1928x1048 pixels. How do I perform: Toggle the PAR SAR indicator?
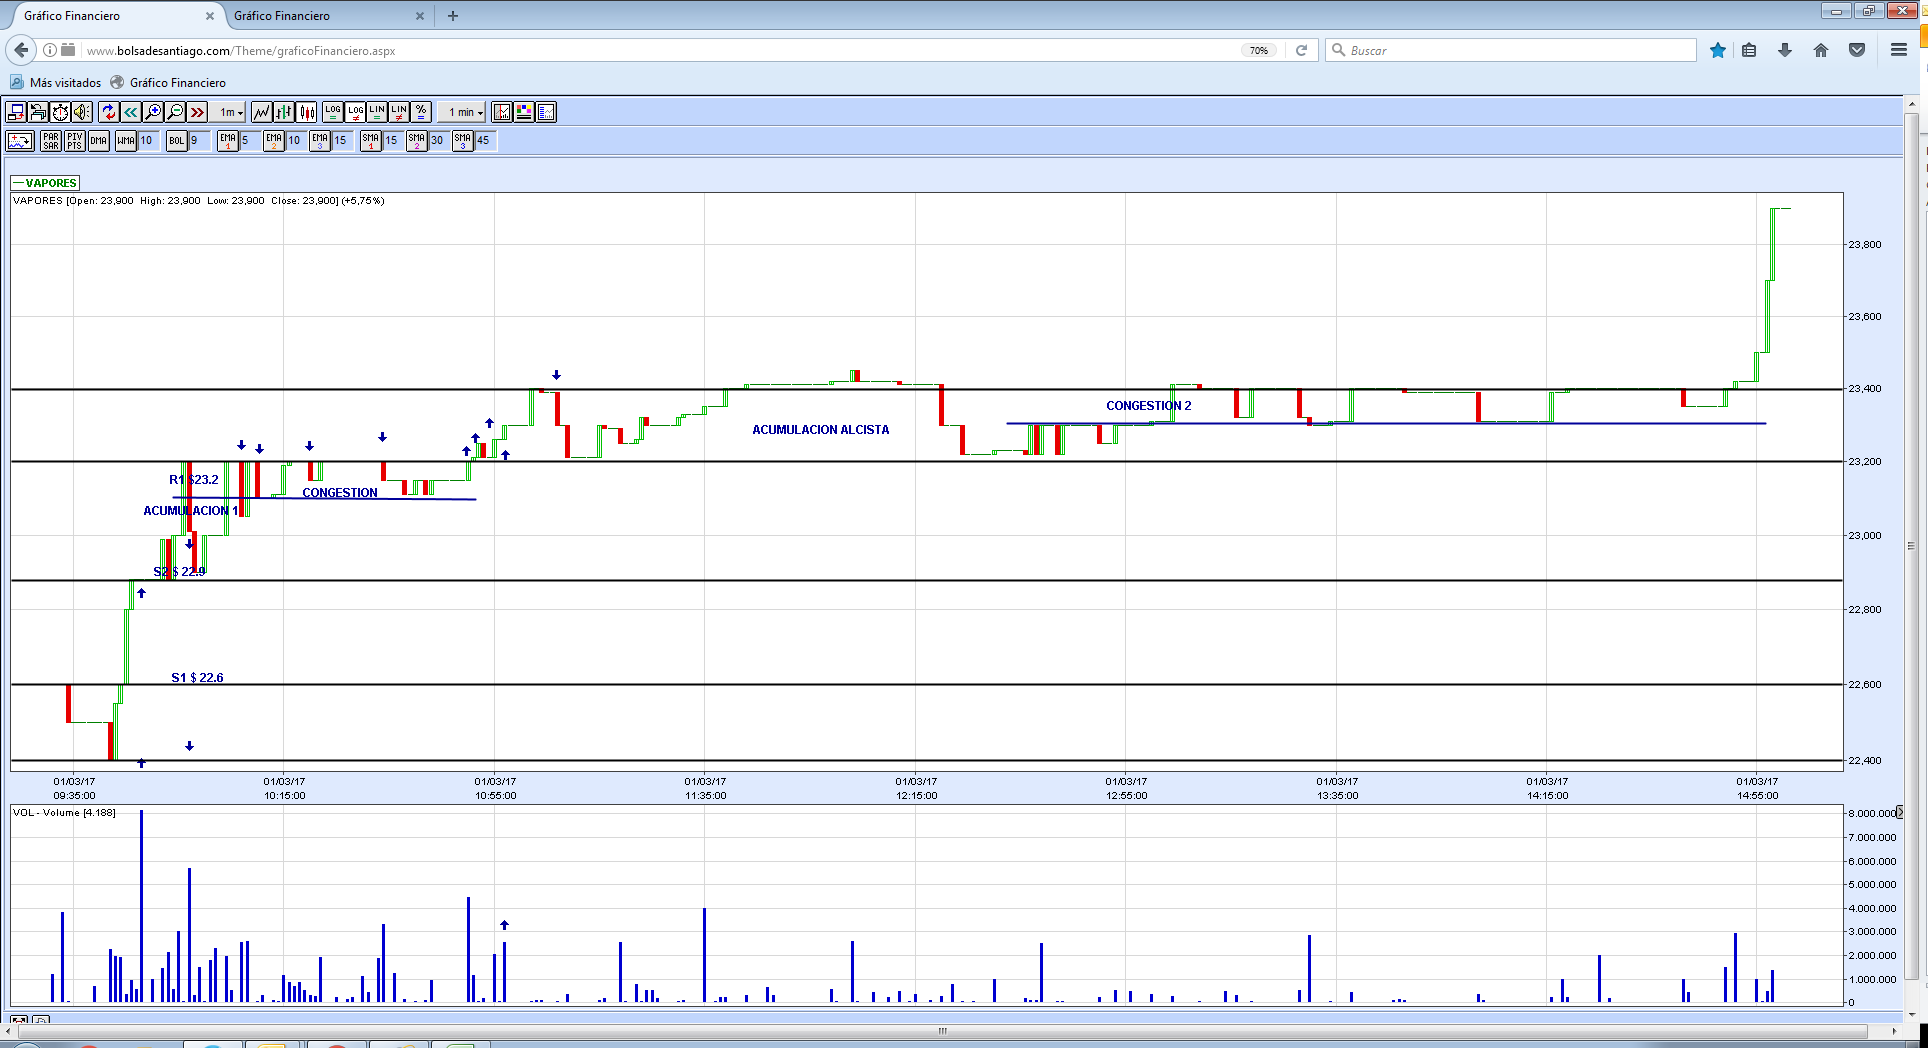click(51, 141)
